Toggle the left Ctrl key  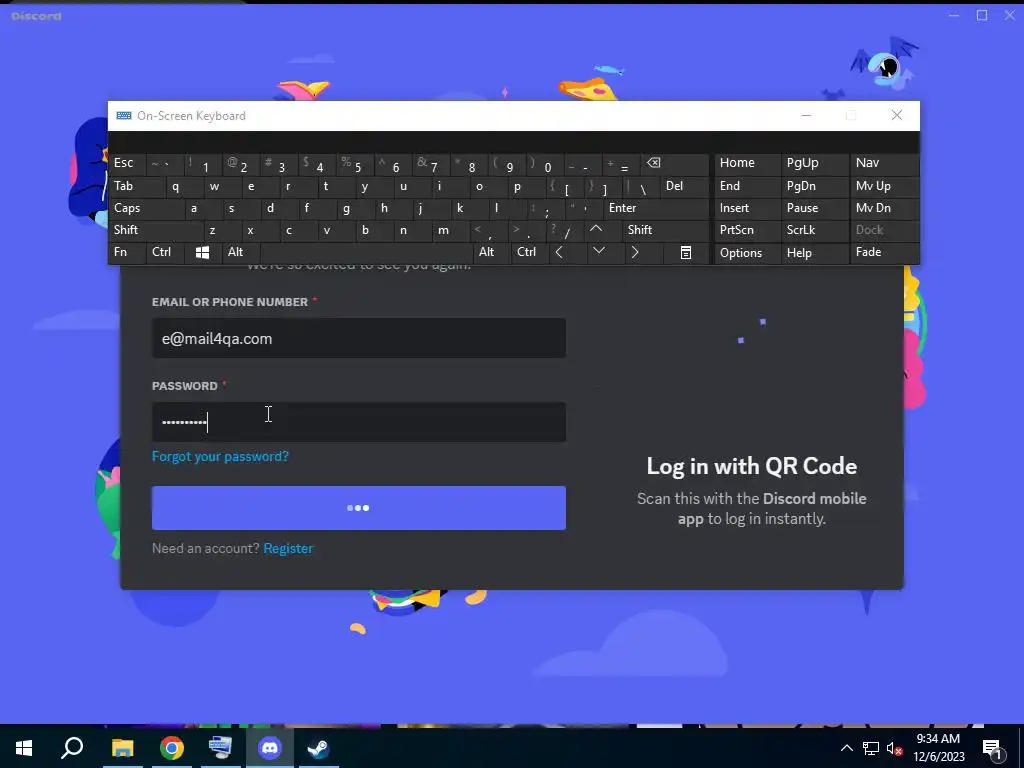165,252
